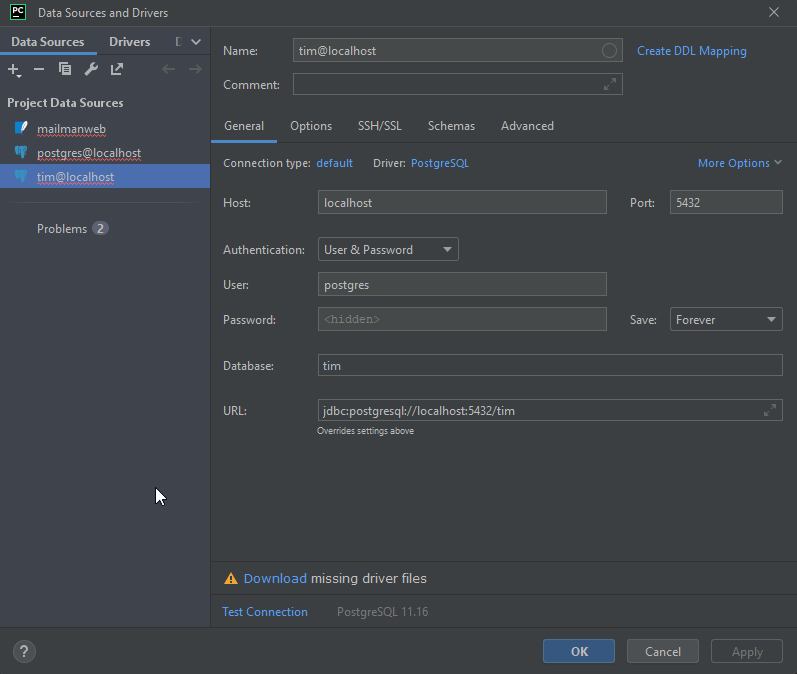Open the Problems list
The height and width of the screenshot is (674, 797).
point(62,229)
